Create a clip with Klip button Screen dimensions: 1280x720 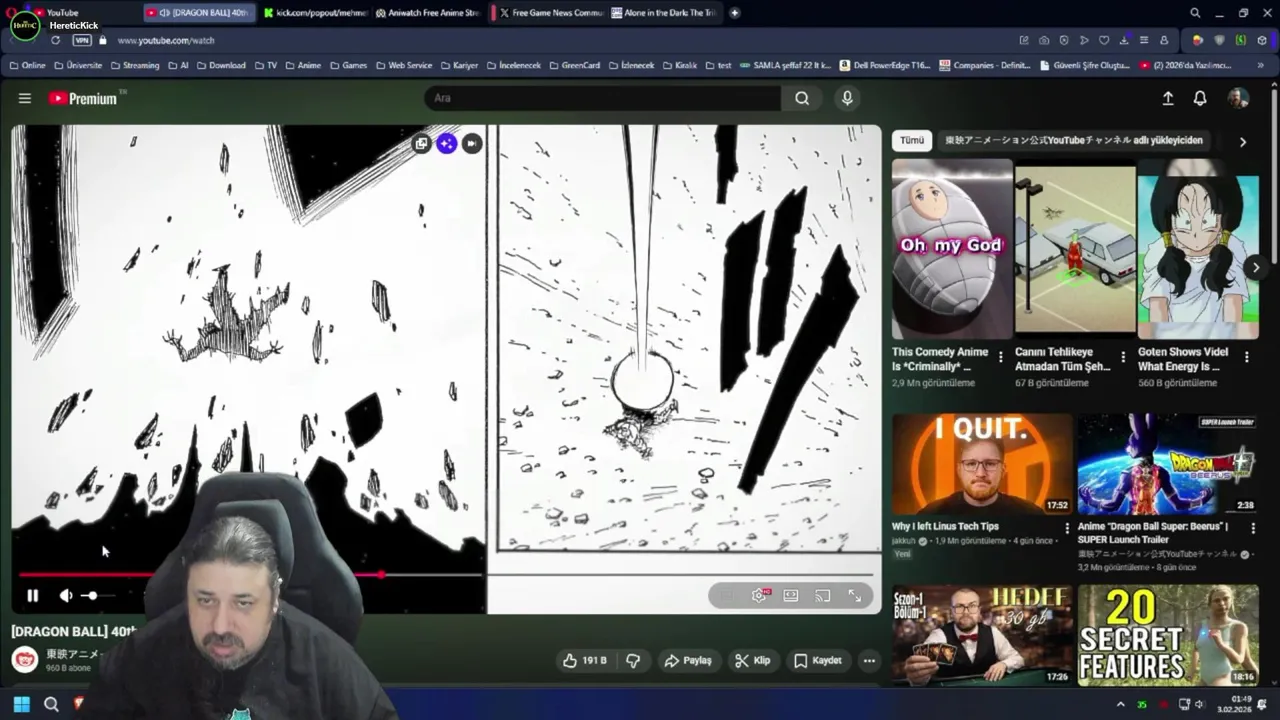coord(752,661)
